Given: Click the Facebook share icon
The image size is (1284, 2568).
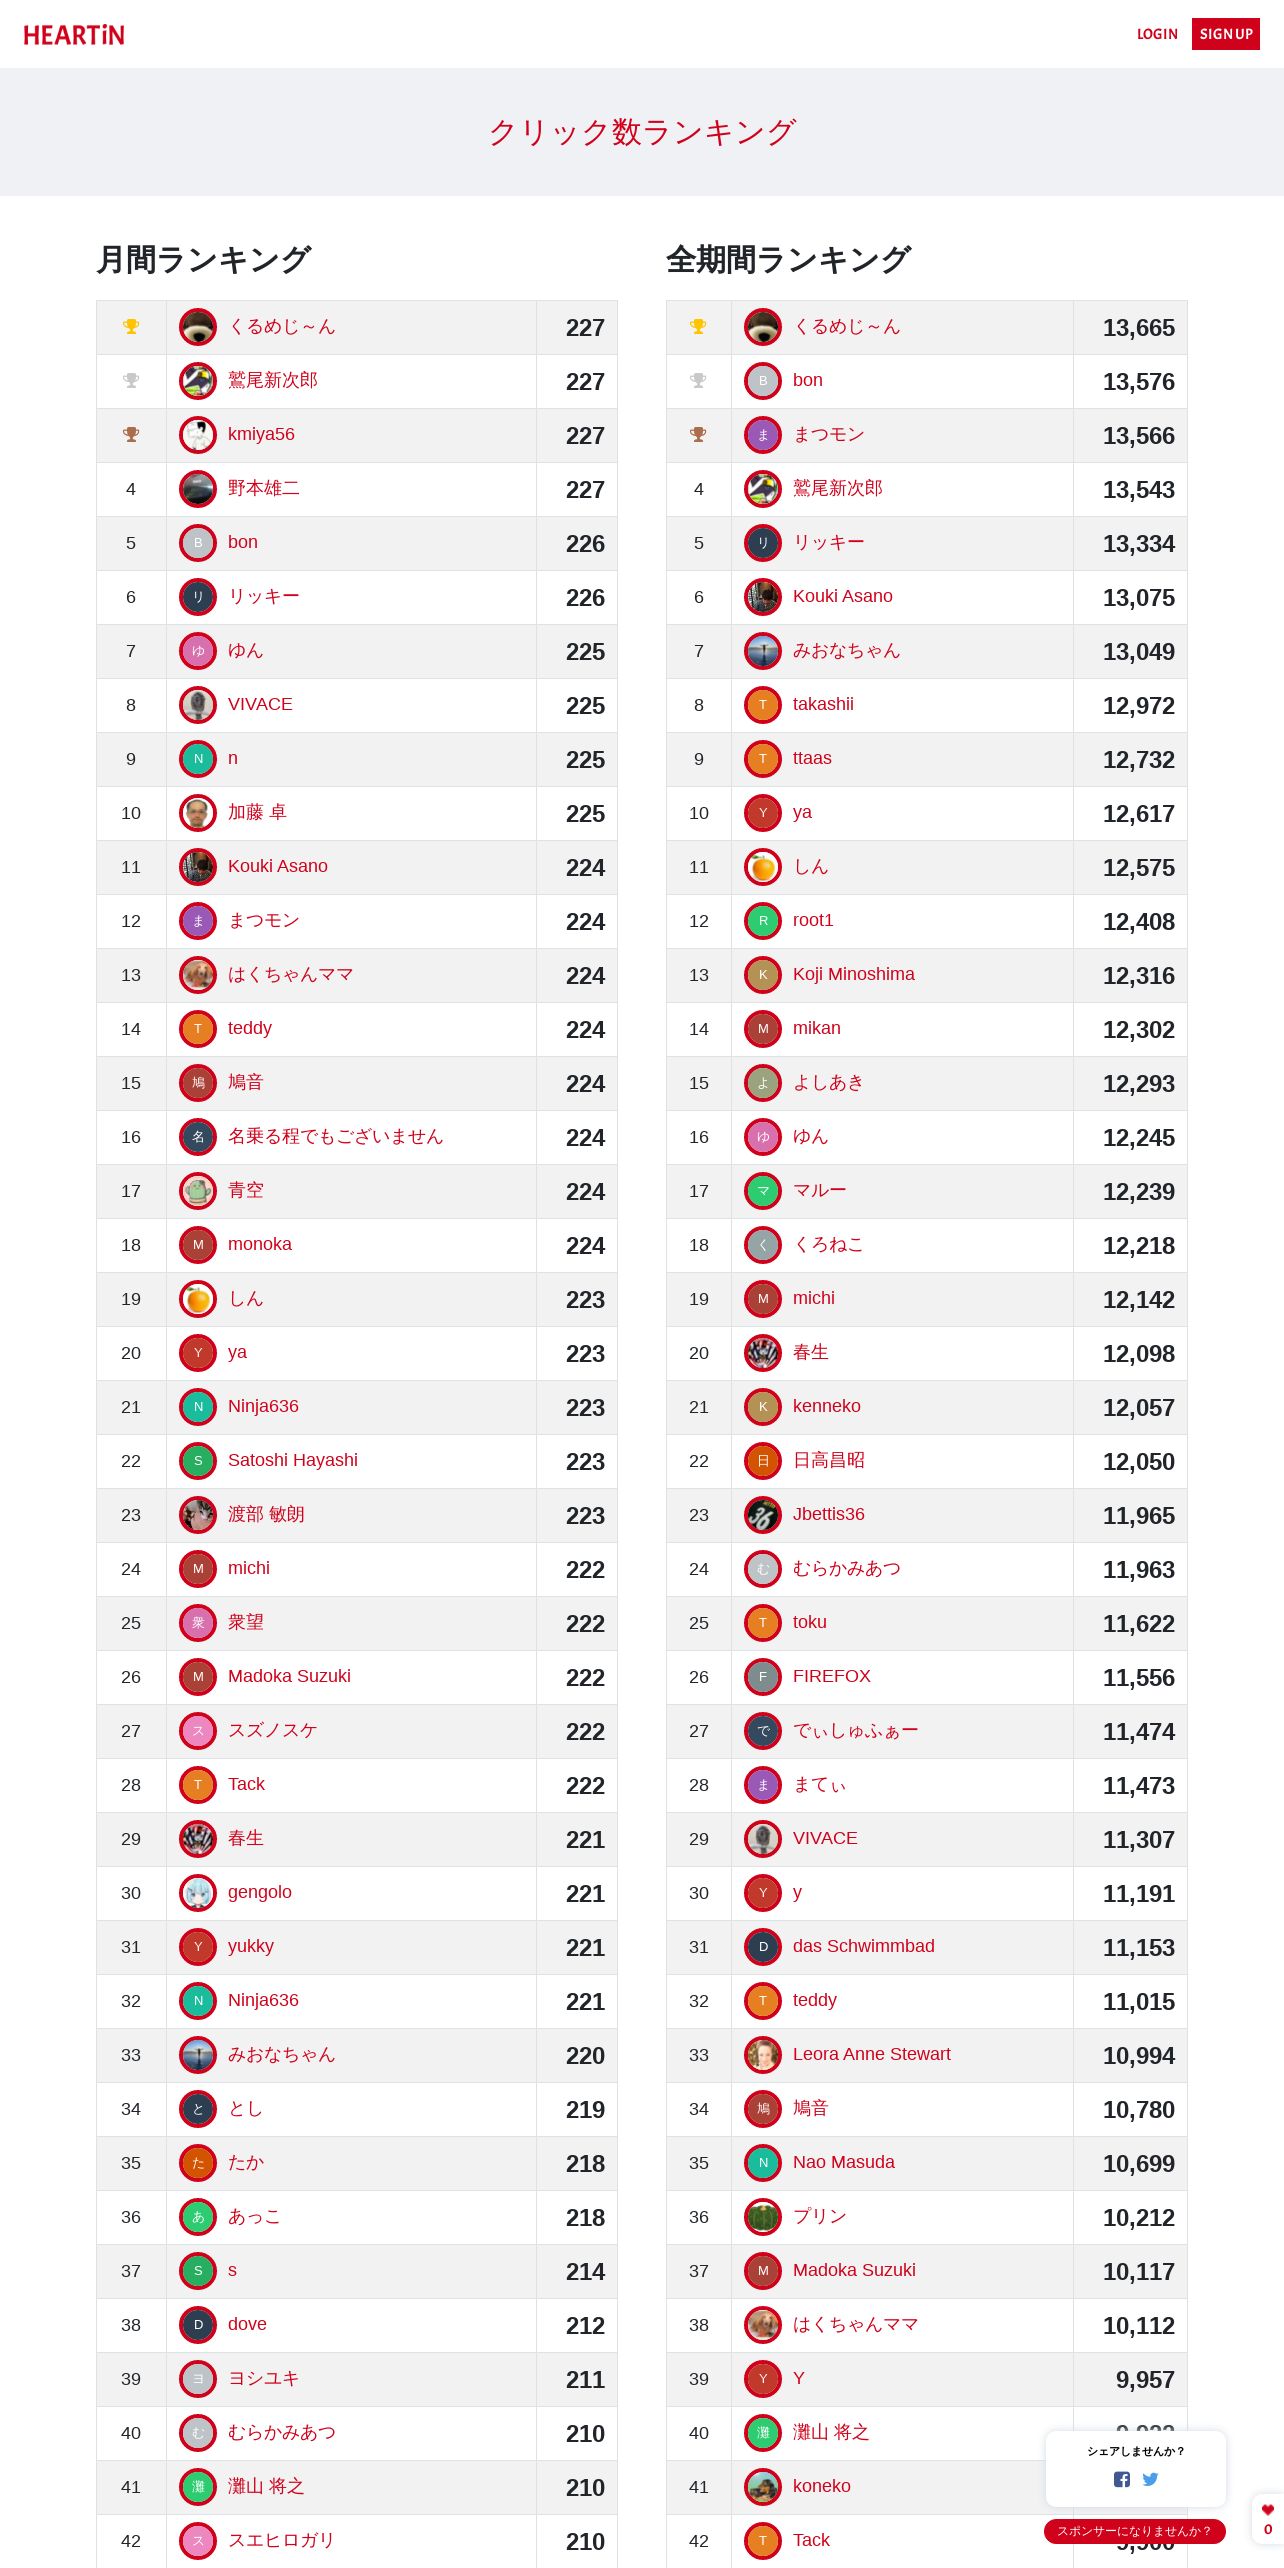Looking at the screenshot, I should point(1121,2479).
